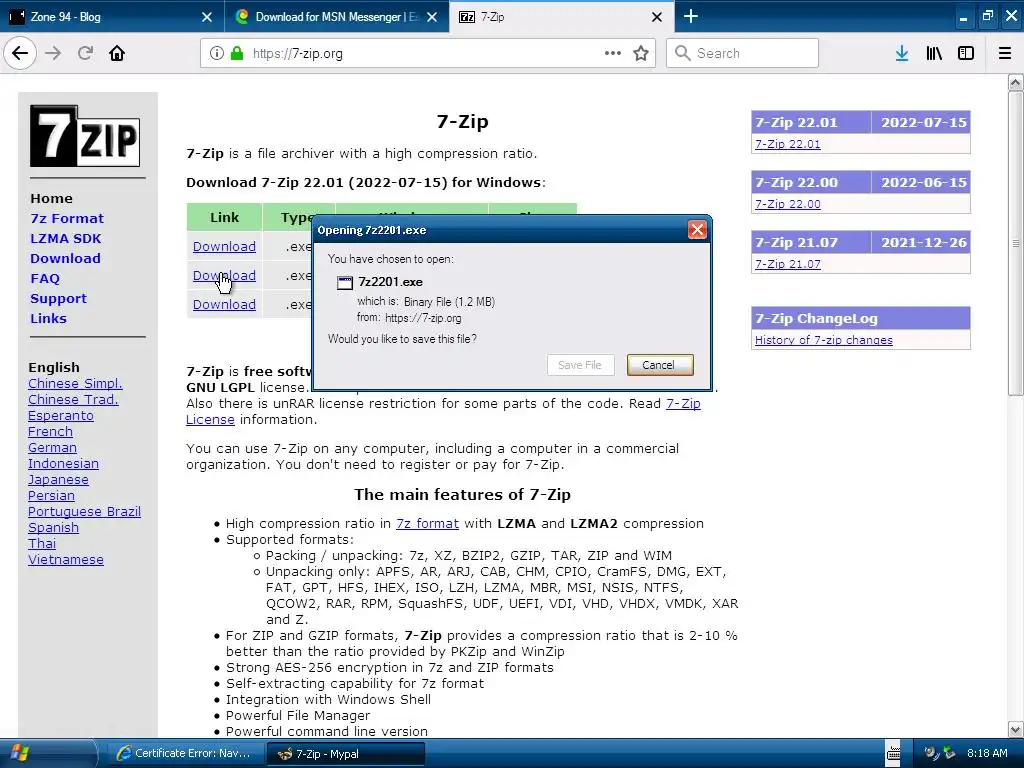
Task: Click the third Download link in the table
Action: click(x=224, y=304)
